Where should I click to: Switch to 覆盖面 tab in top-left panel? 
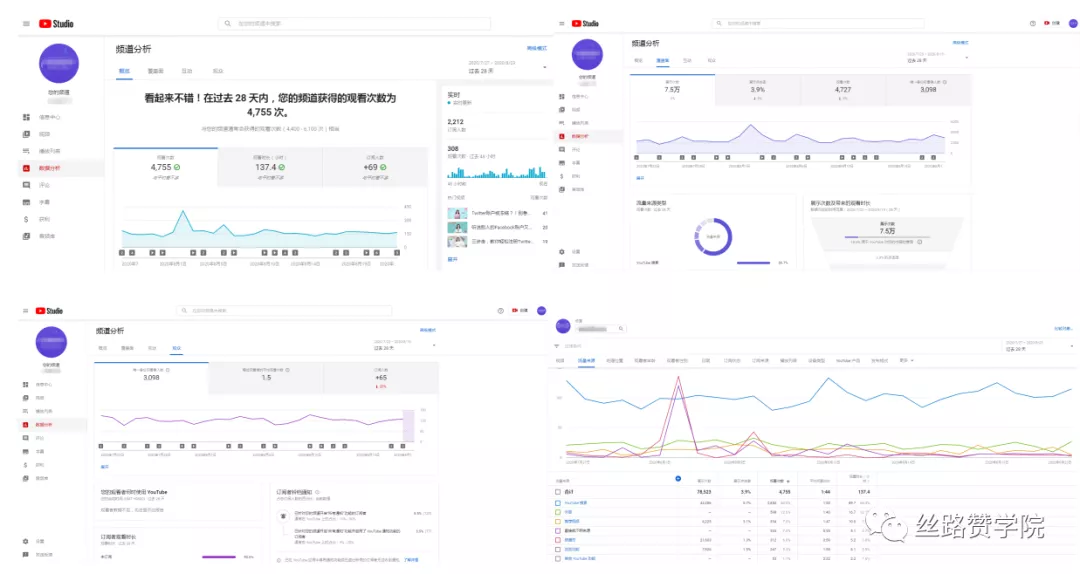(x=155, y=71)
